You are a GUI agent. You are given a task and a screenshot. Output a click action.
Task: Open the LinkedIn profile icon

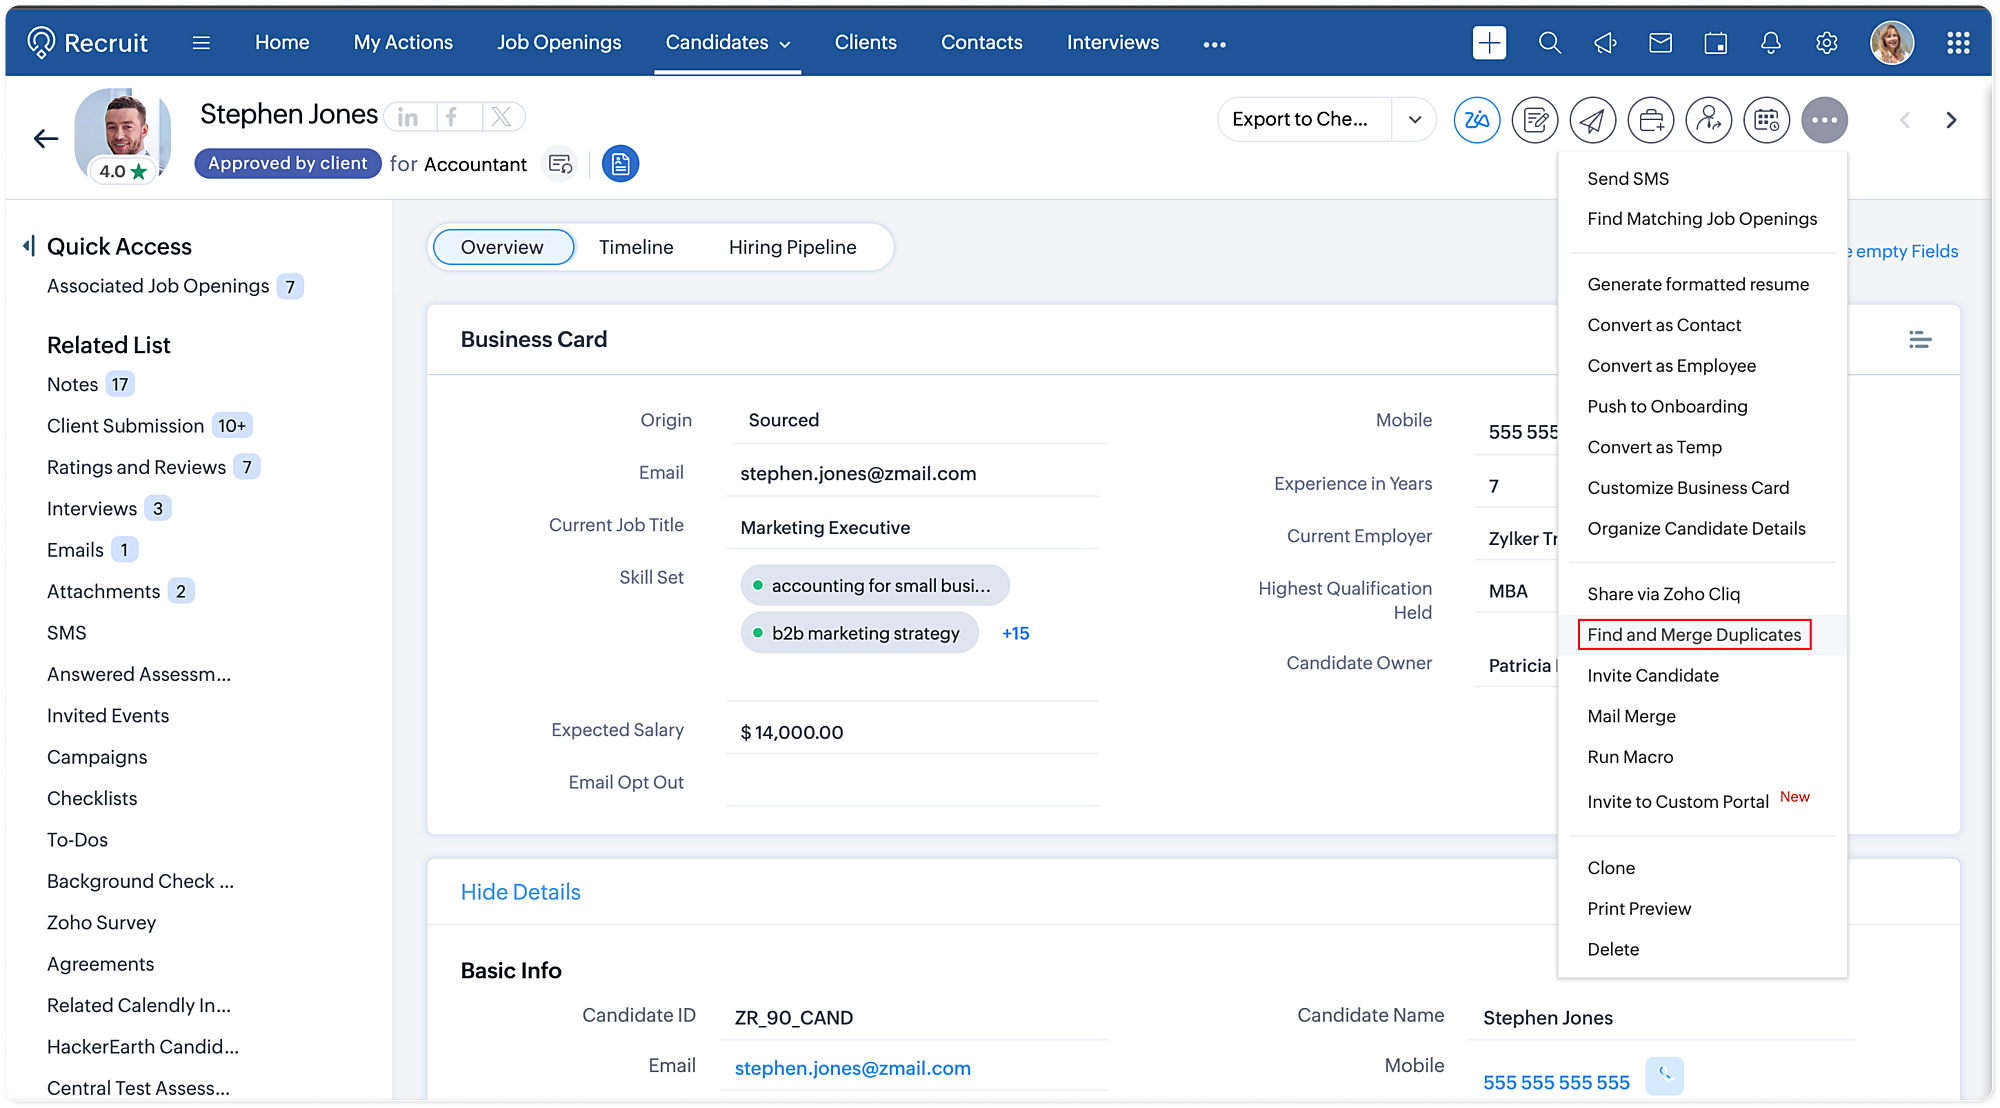(x=408, y=117)
